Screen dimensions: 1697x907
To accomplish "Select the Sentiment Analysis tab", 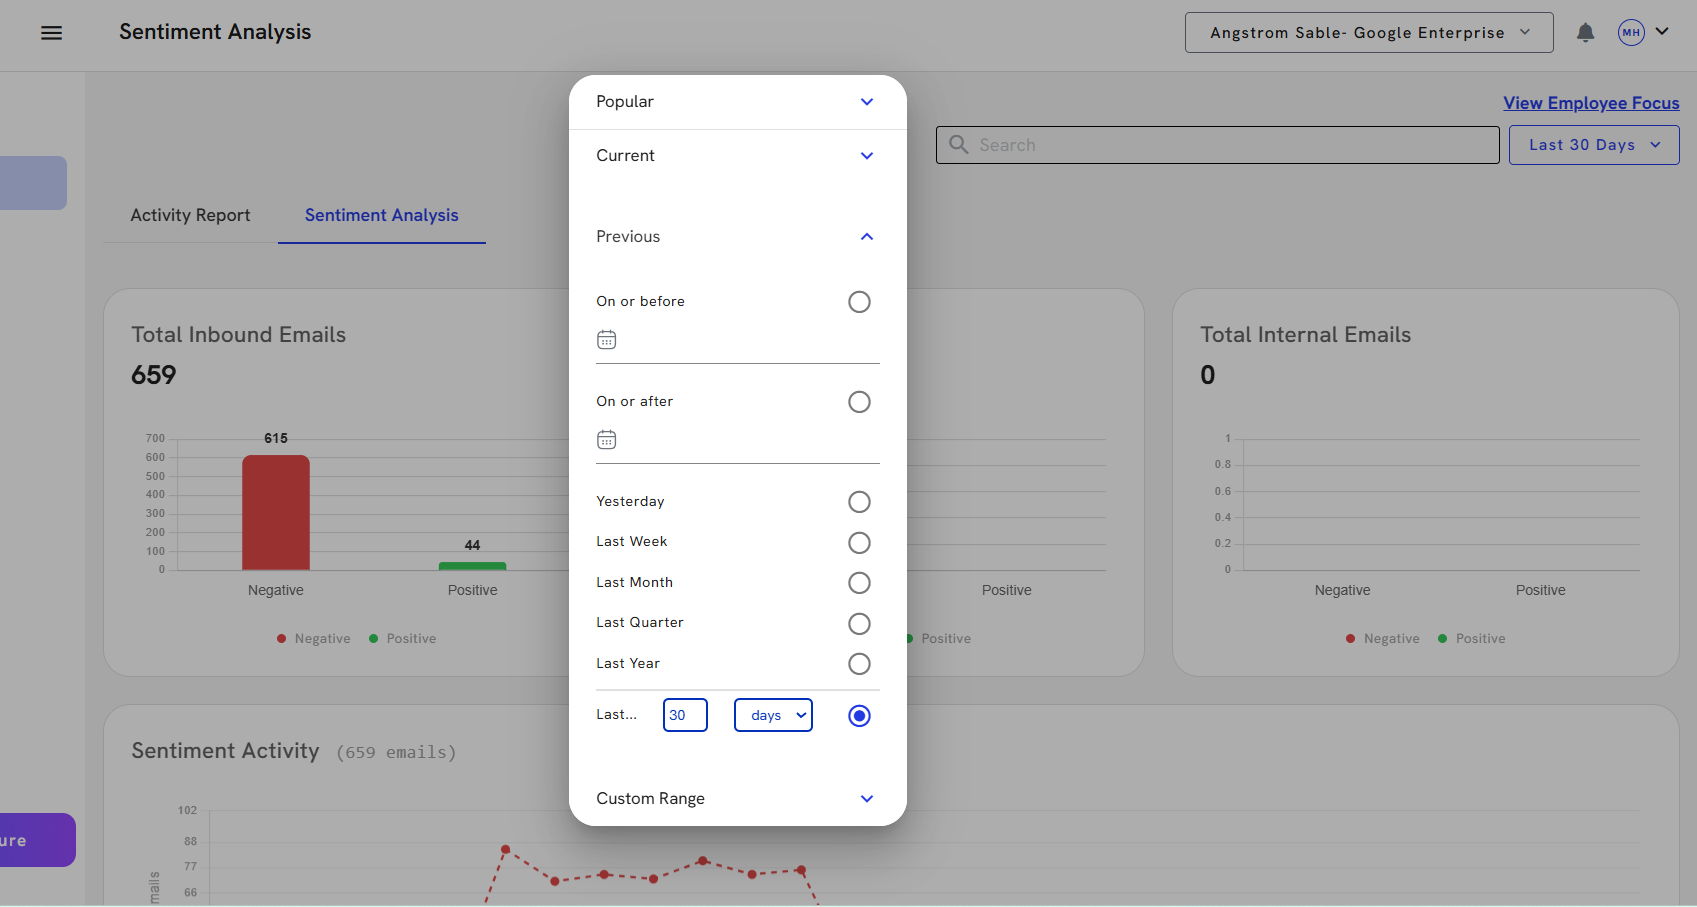I will [381, 216].
